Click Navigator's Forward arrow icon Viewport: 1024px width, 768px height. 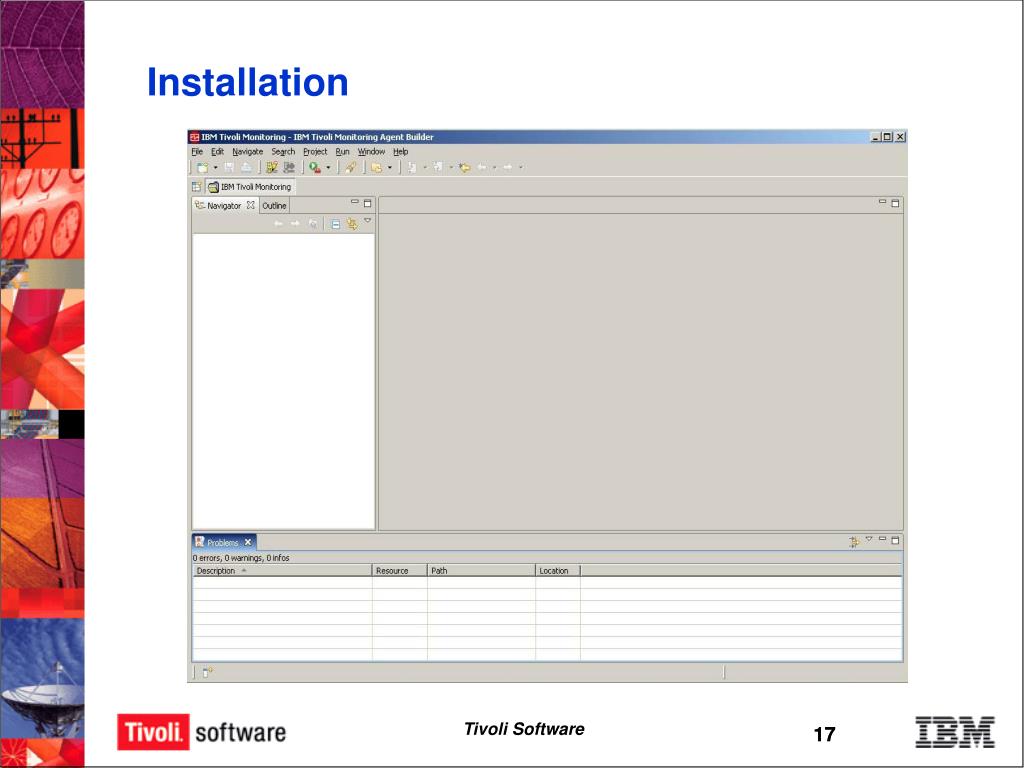coord(295,224)
